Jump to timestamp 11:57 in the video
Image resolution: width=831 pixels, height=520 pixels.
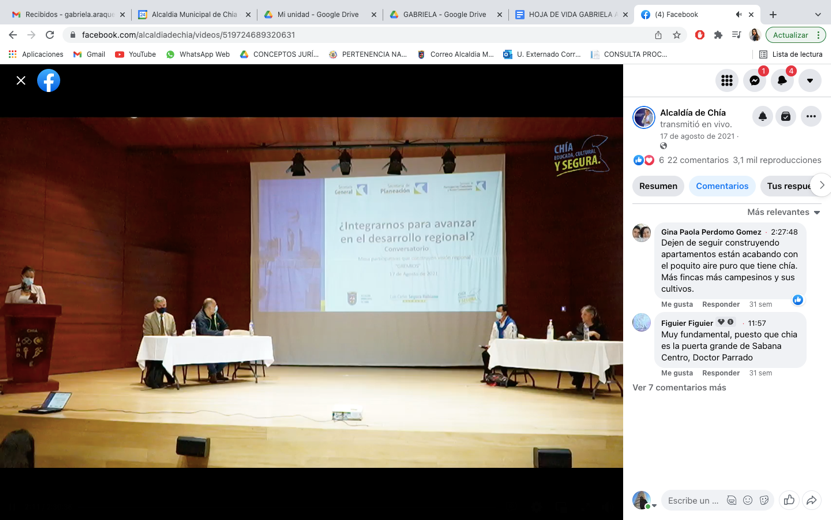757,323
